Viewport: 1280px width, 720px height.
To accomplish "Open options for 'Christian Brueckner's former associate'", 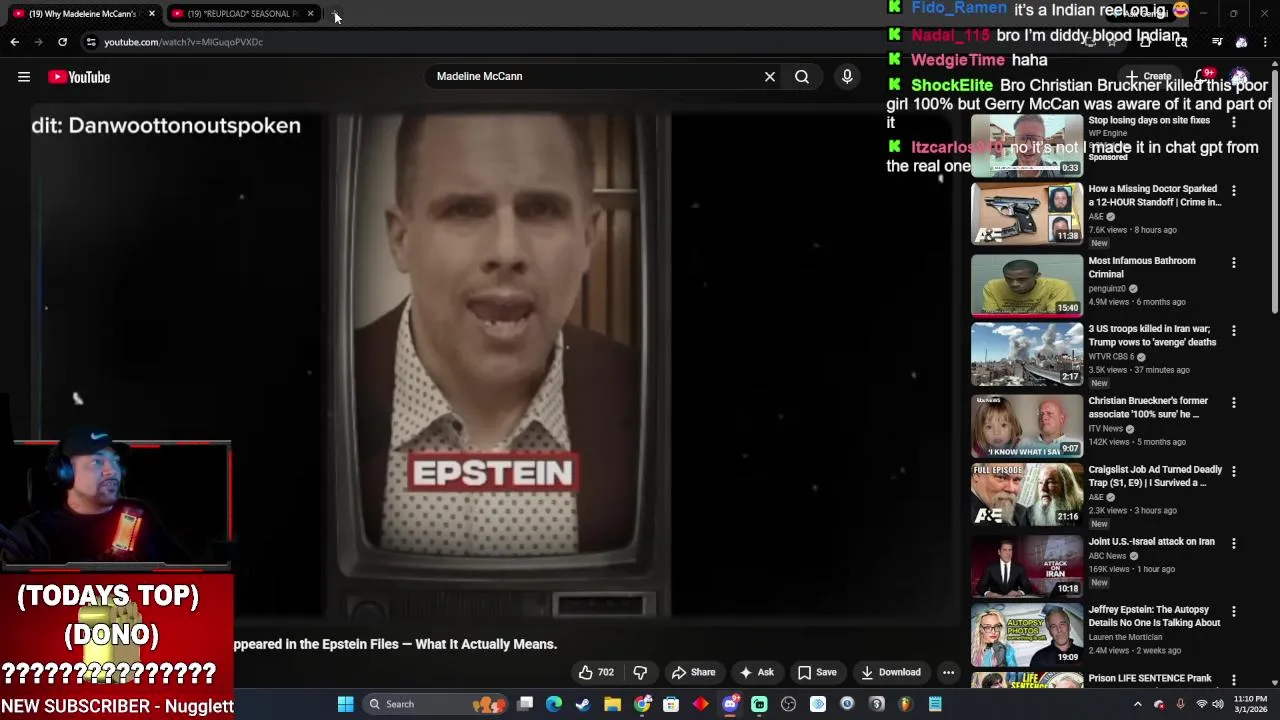I will (x=1234, y=402).
